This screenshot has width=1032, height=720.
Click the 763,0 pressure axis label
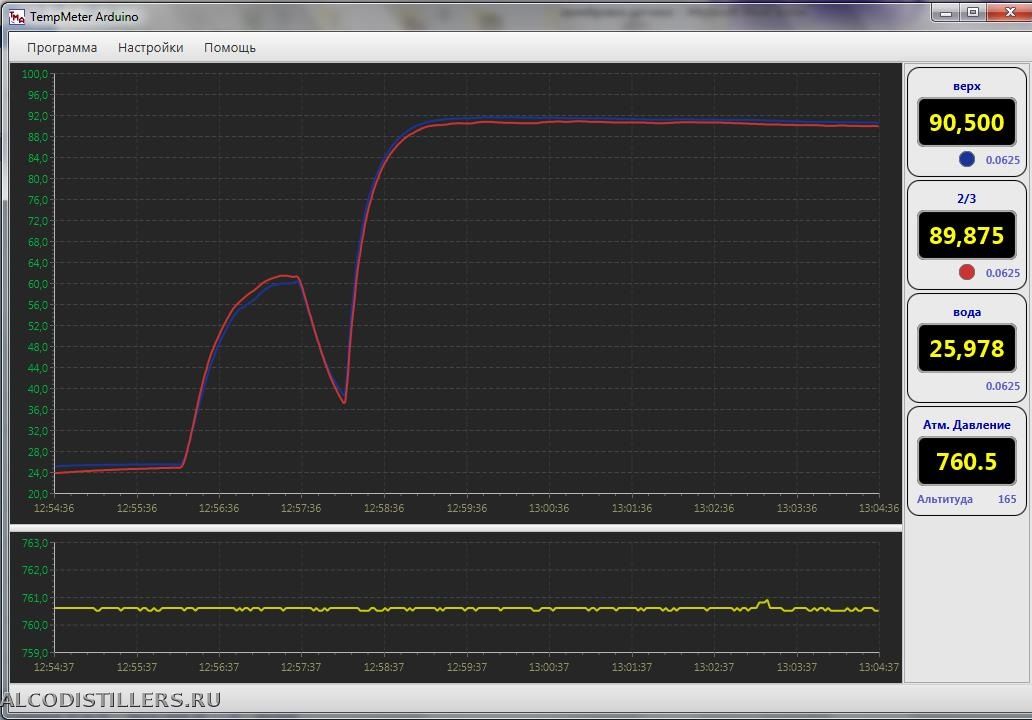(35, 544)
